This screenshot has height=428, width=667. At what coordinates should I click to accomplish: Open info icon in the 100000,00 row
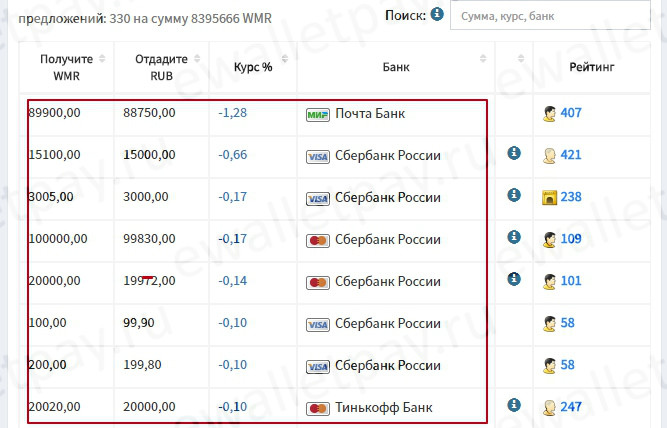point(514,237)
